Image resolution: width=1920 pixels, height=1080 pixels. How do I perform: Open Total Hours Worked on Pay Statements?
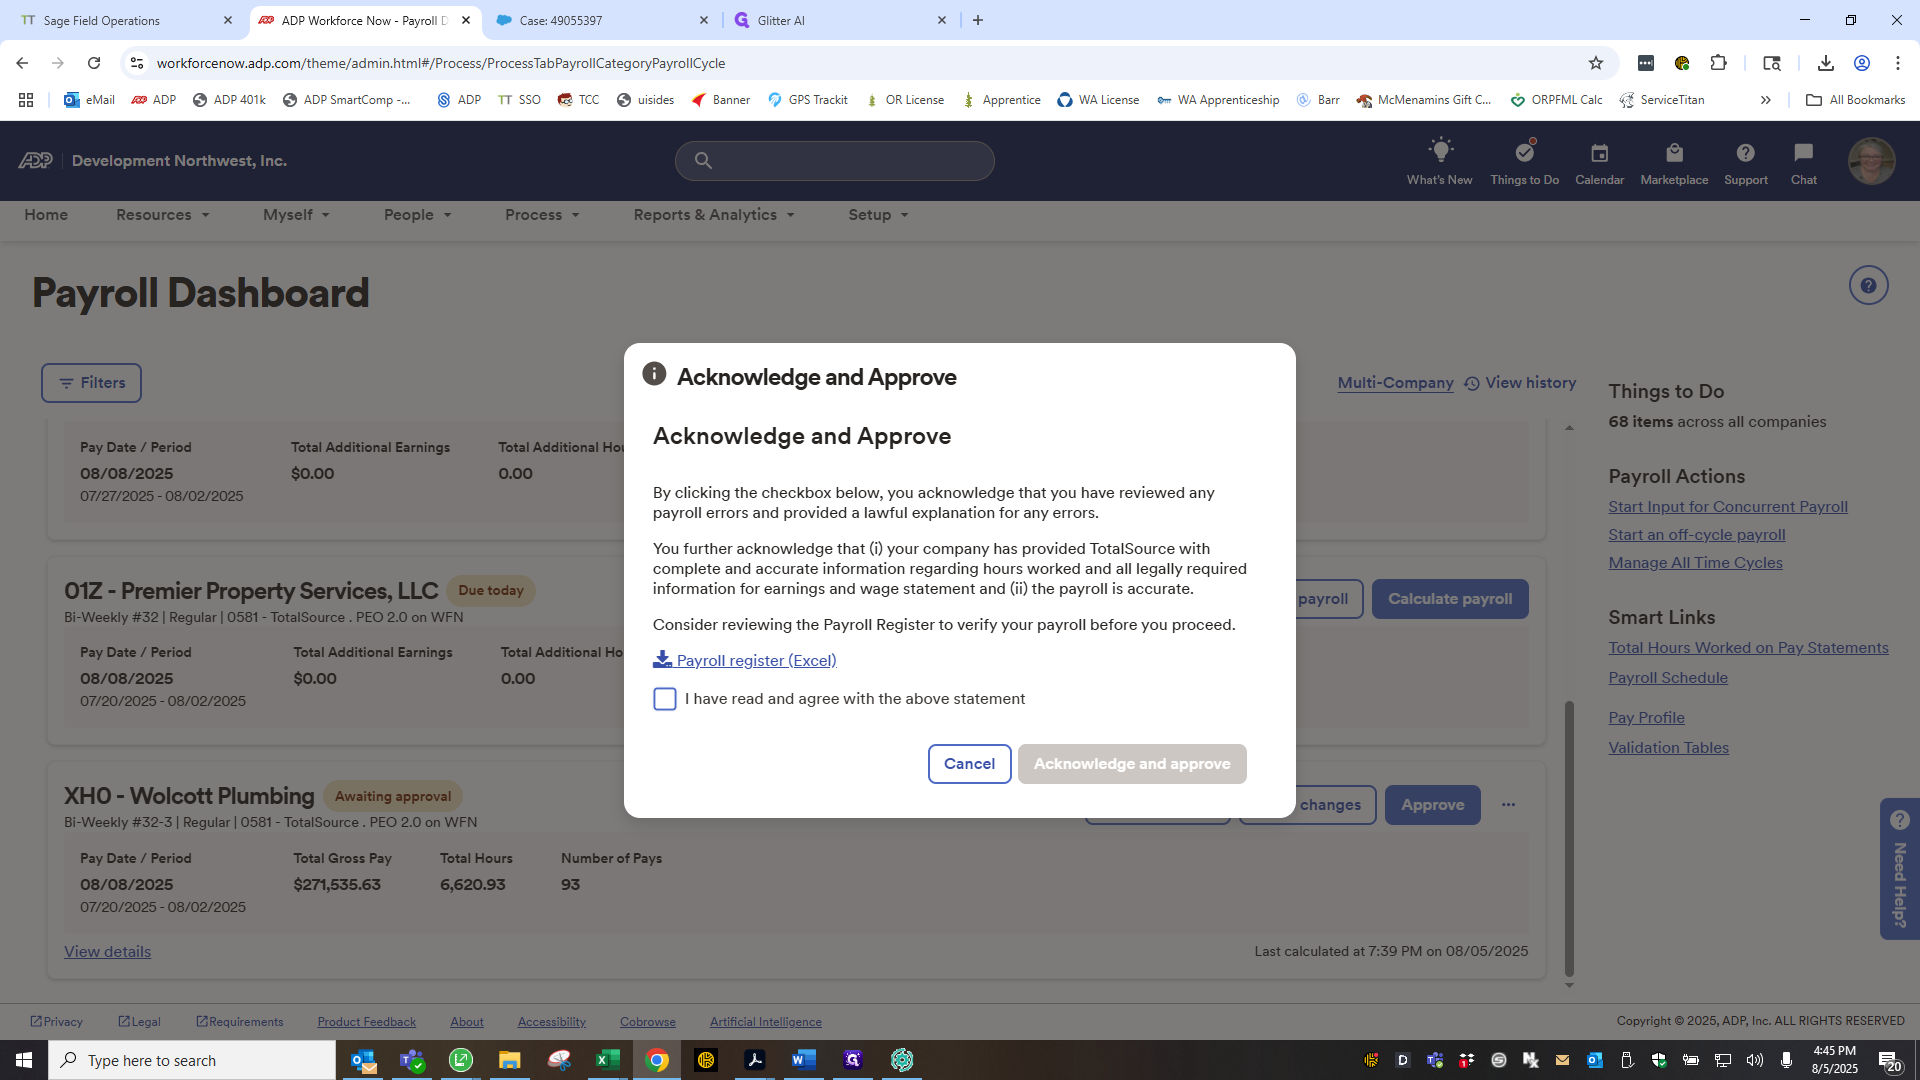1748,648
